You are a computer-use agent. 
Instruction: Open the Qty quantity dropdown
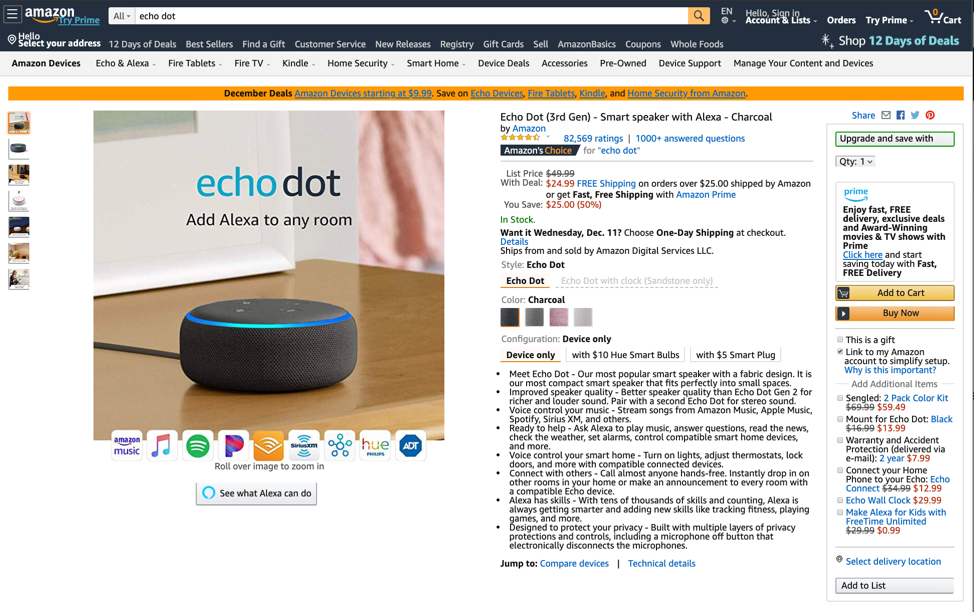coord(855,162)
